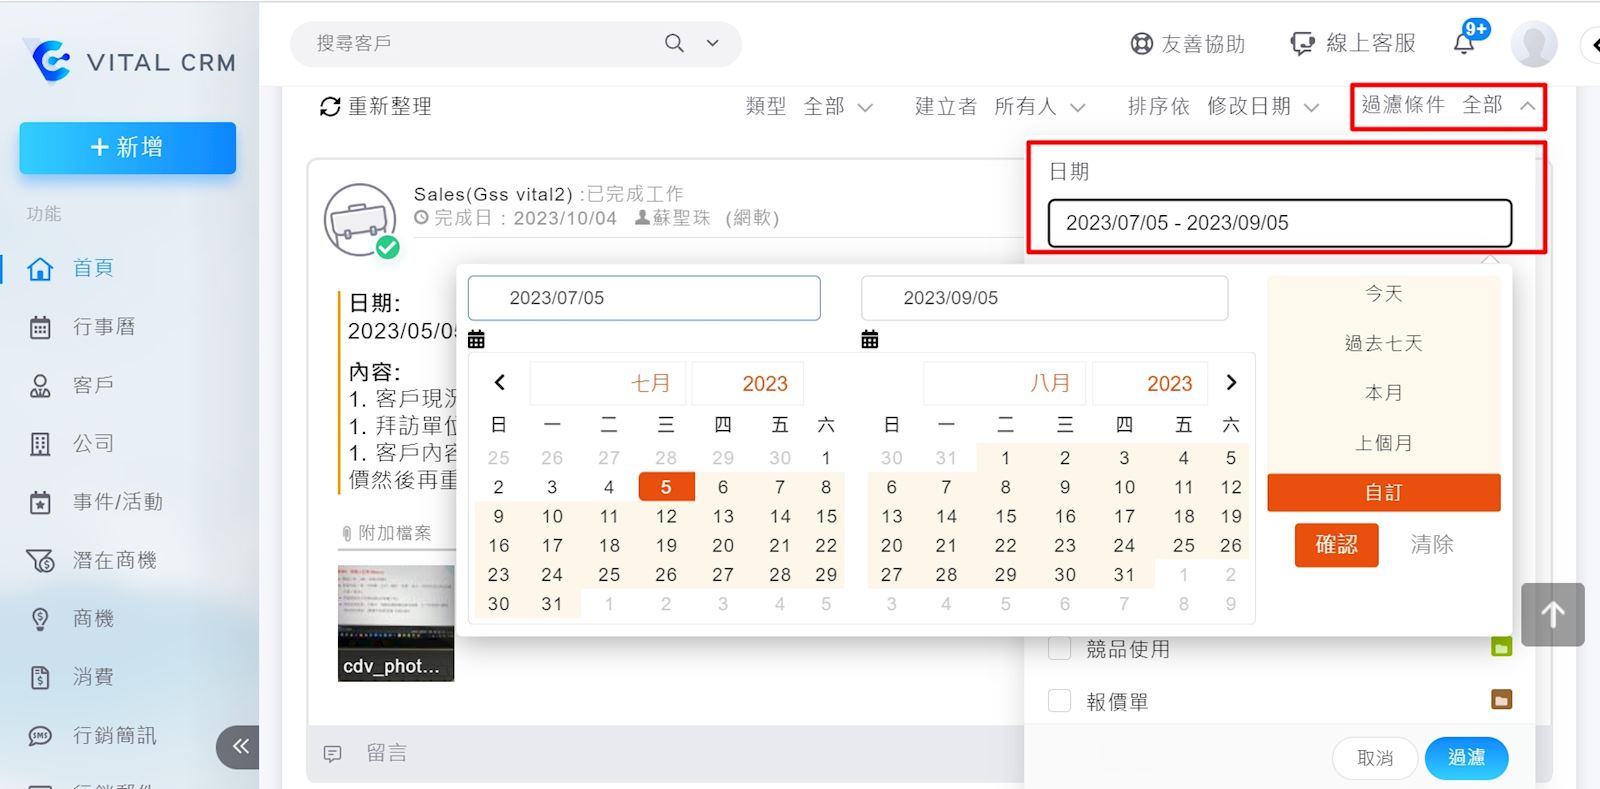Go to previous month in date picker

[500, 383]
